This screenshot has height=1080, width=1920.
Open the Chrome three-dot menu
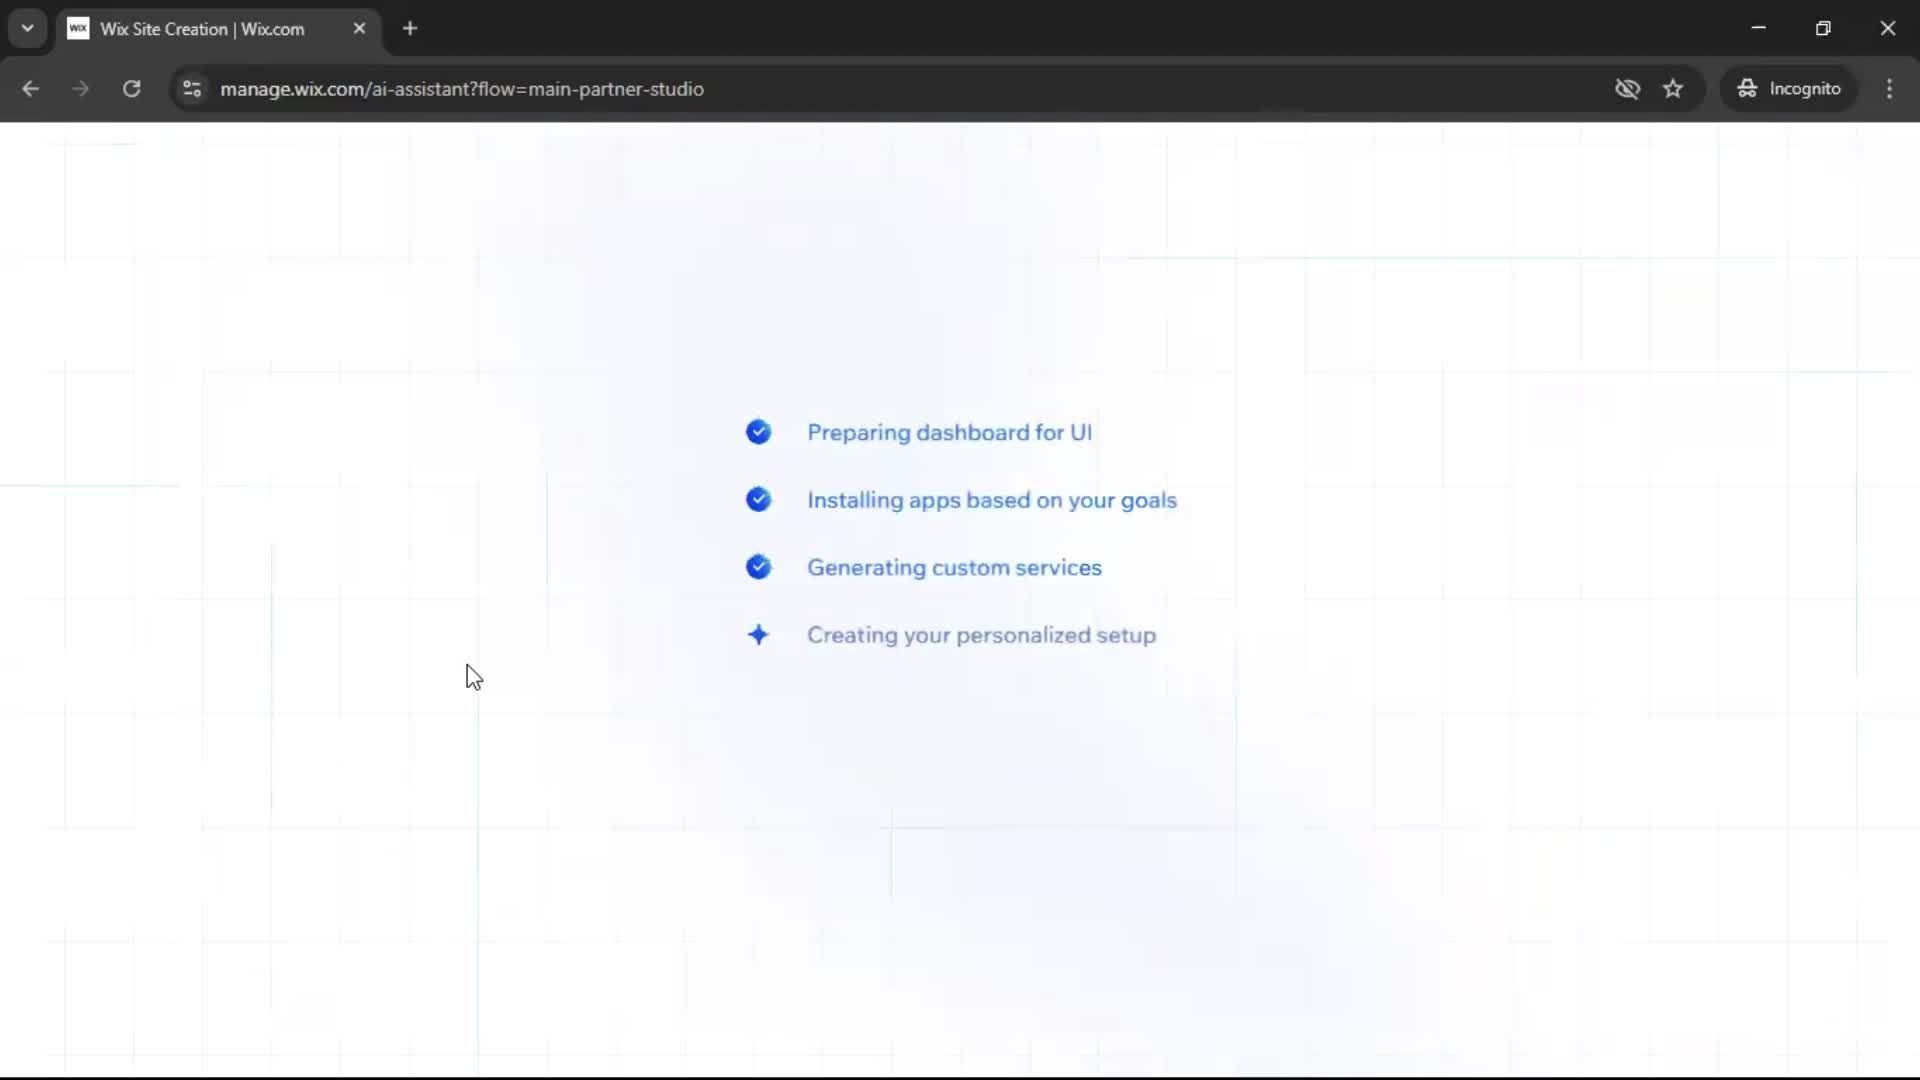point(1889,89)
